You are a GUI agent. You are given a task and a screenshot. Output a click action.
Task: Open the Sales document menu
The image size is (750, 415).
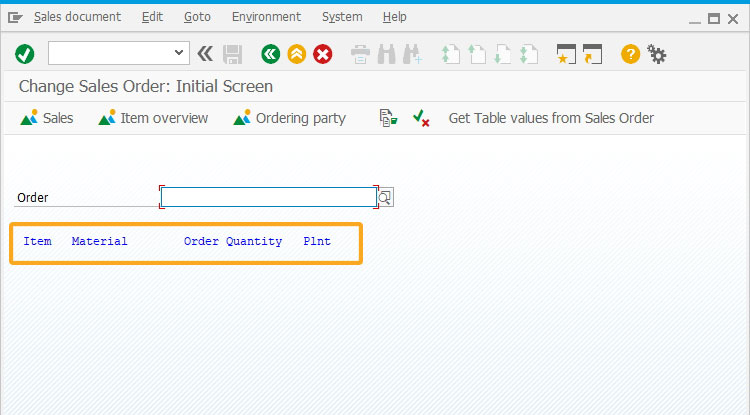click(x=77, y=17)
